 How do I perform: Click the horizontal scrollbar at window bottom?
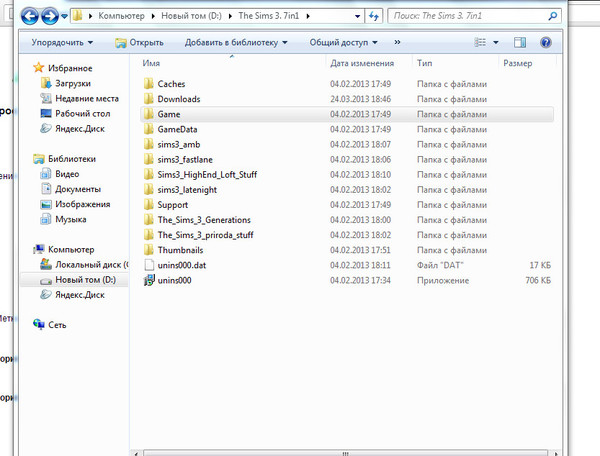tap(346, 453)
